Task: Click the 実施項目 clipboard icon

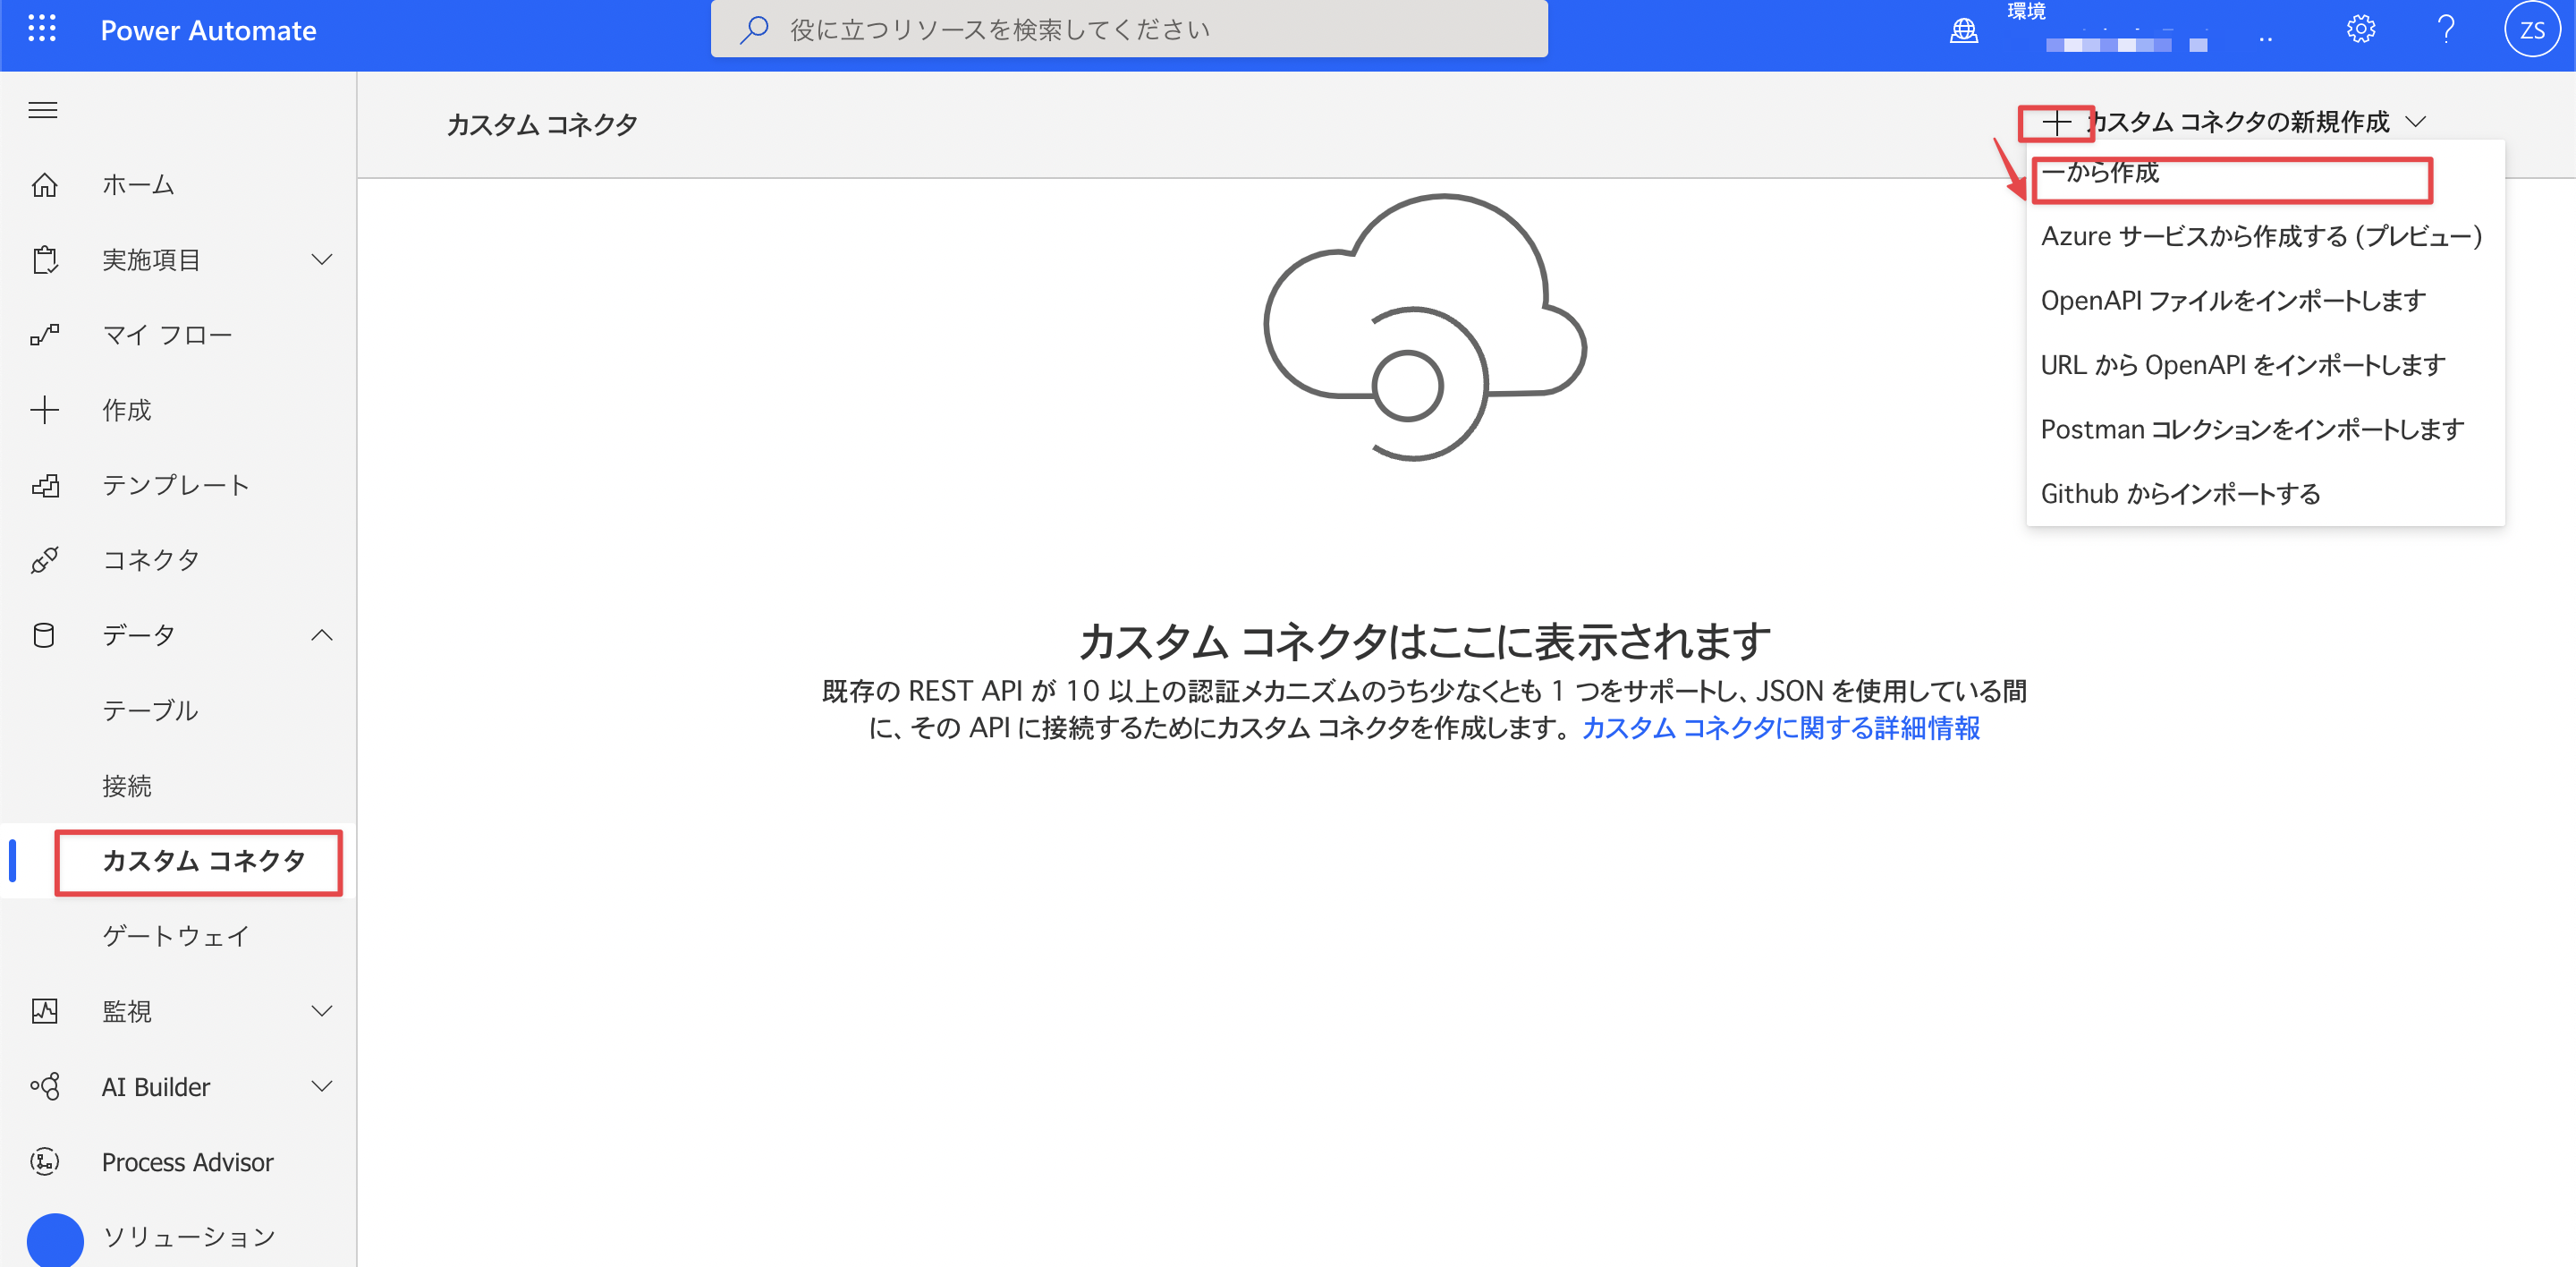Action: 44,260
